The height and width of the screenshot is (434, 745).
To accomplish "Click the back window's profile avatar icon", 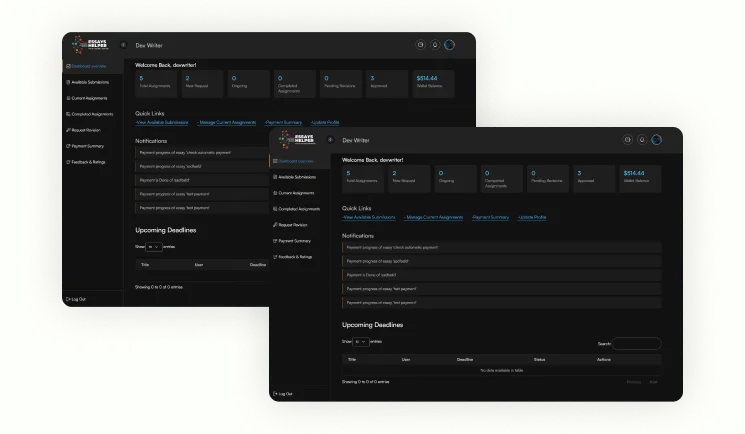I will (x=449, y=45).
